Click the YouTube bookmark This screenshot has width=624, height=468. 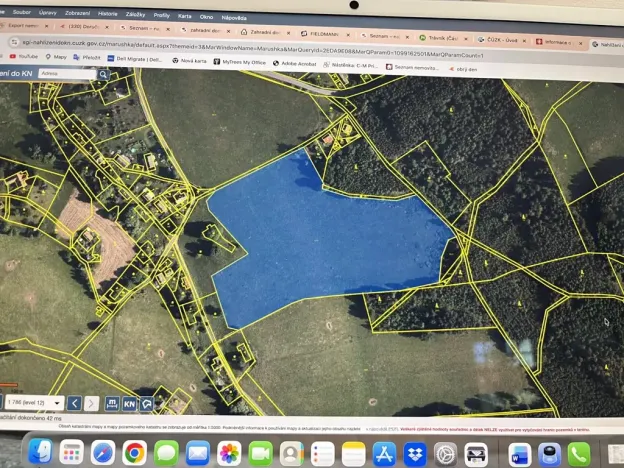pos(20,58)
